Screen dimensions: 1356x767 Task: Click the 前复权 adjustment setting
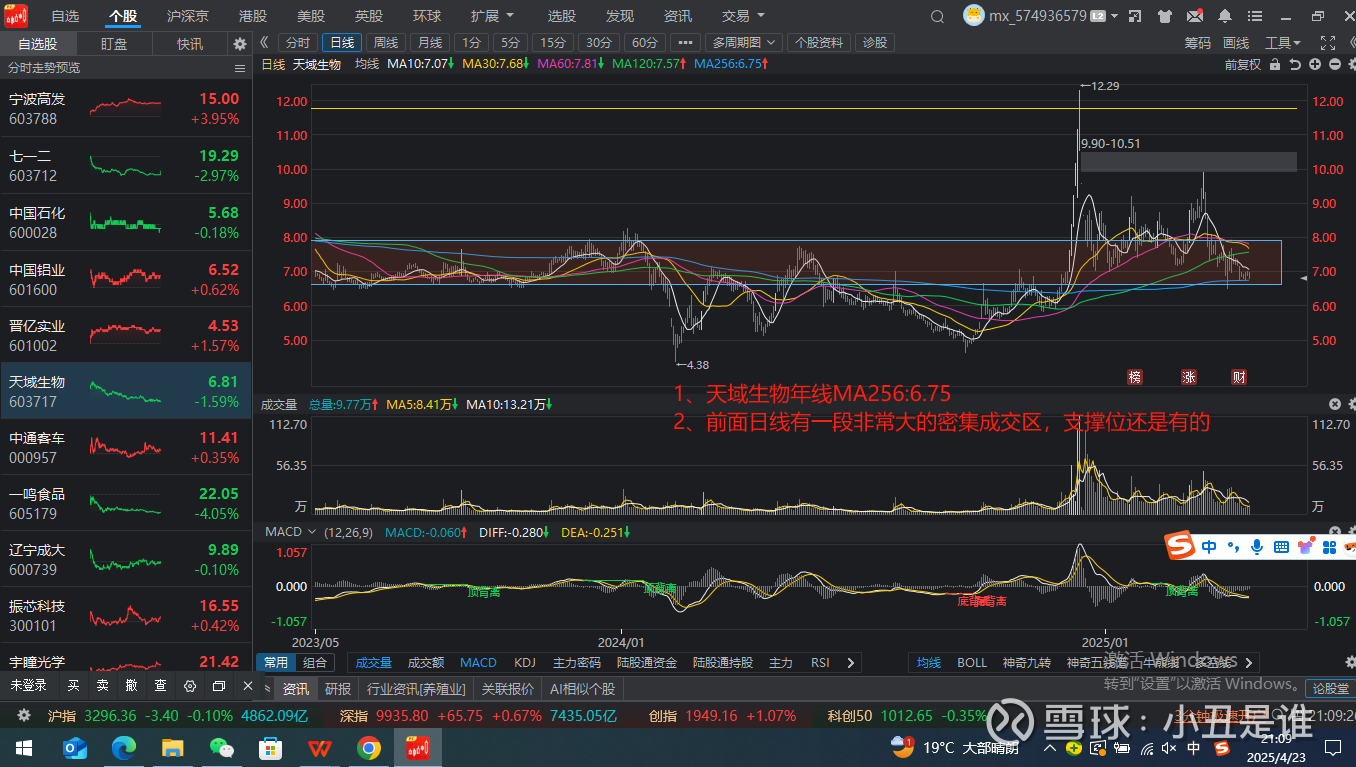(x=1243, y=64)
